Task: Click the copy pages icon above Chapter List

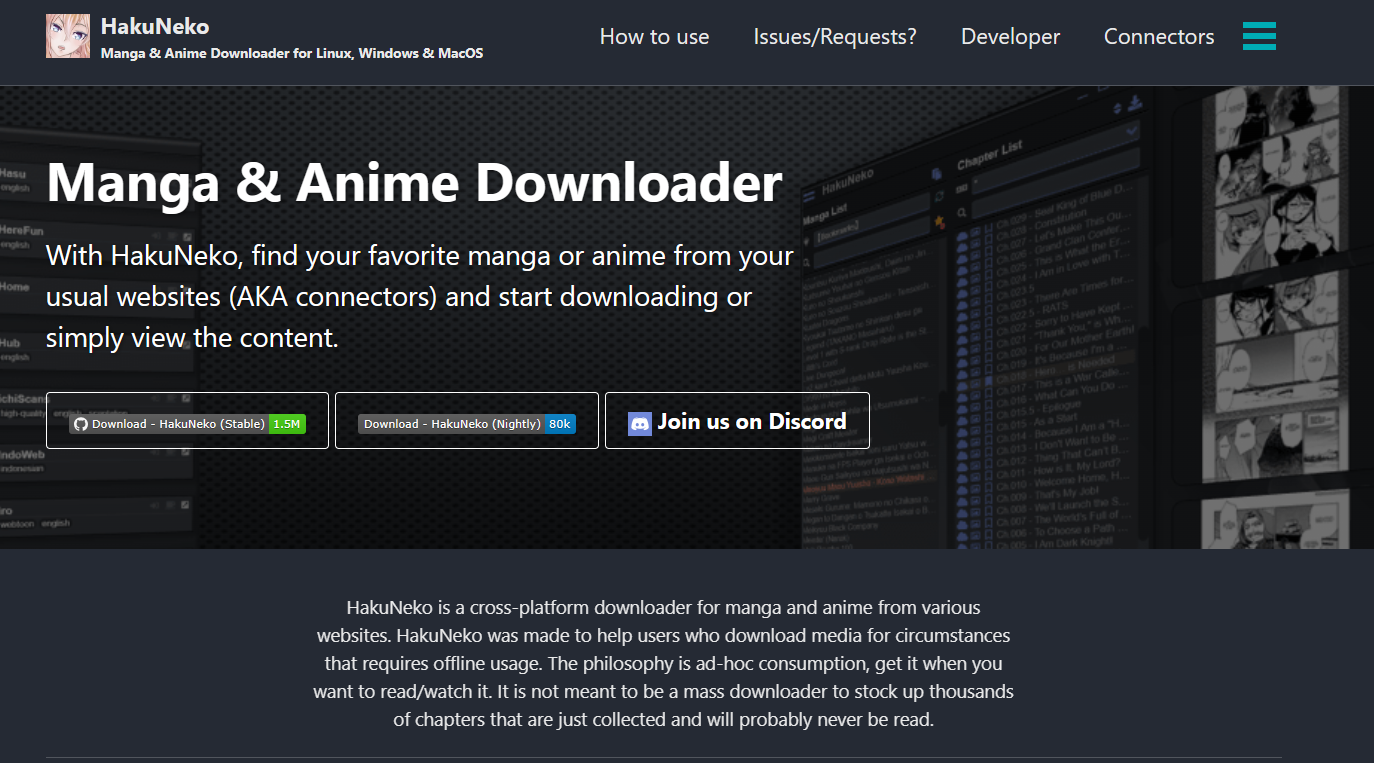Action: point(937,172)
